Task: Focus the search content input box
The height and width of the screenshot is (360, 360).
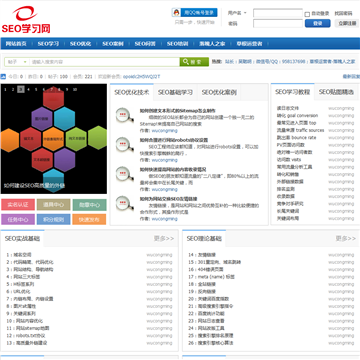Action: (105, 62)
